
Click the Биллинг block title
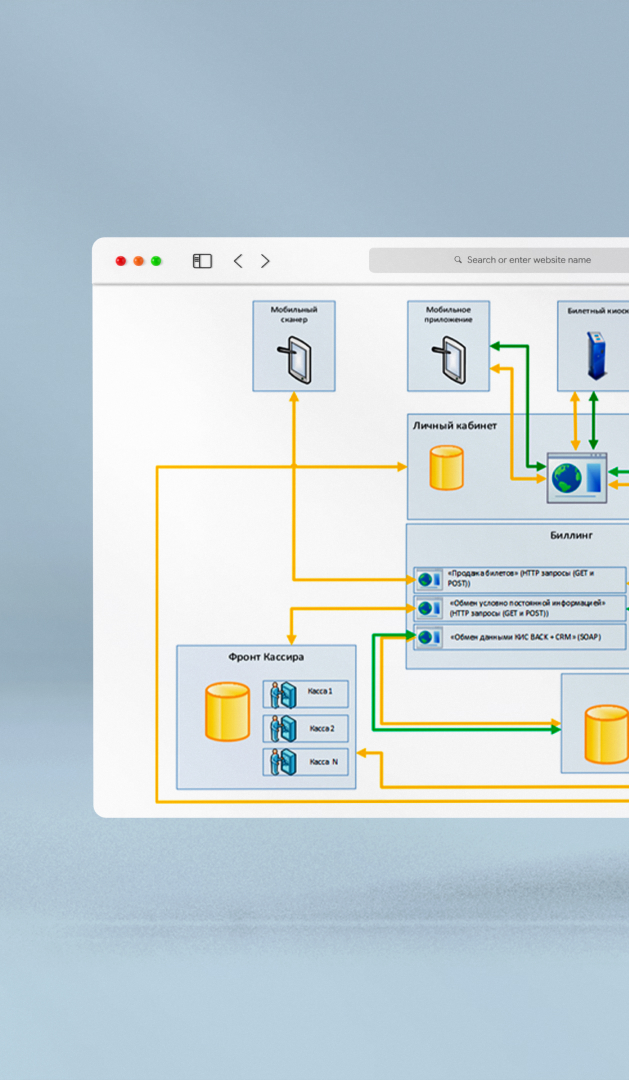coord(571,535)
